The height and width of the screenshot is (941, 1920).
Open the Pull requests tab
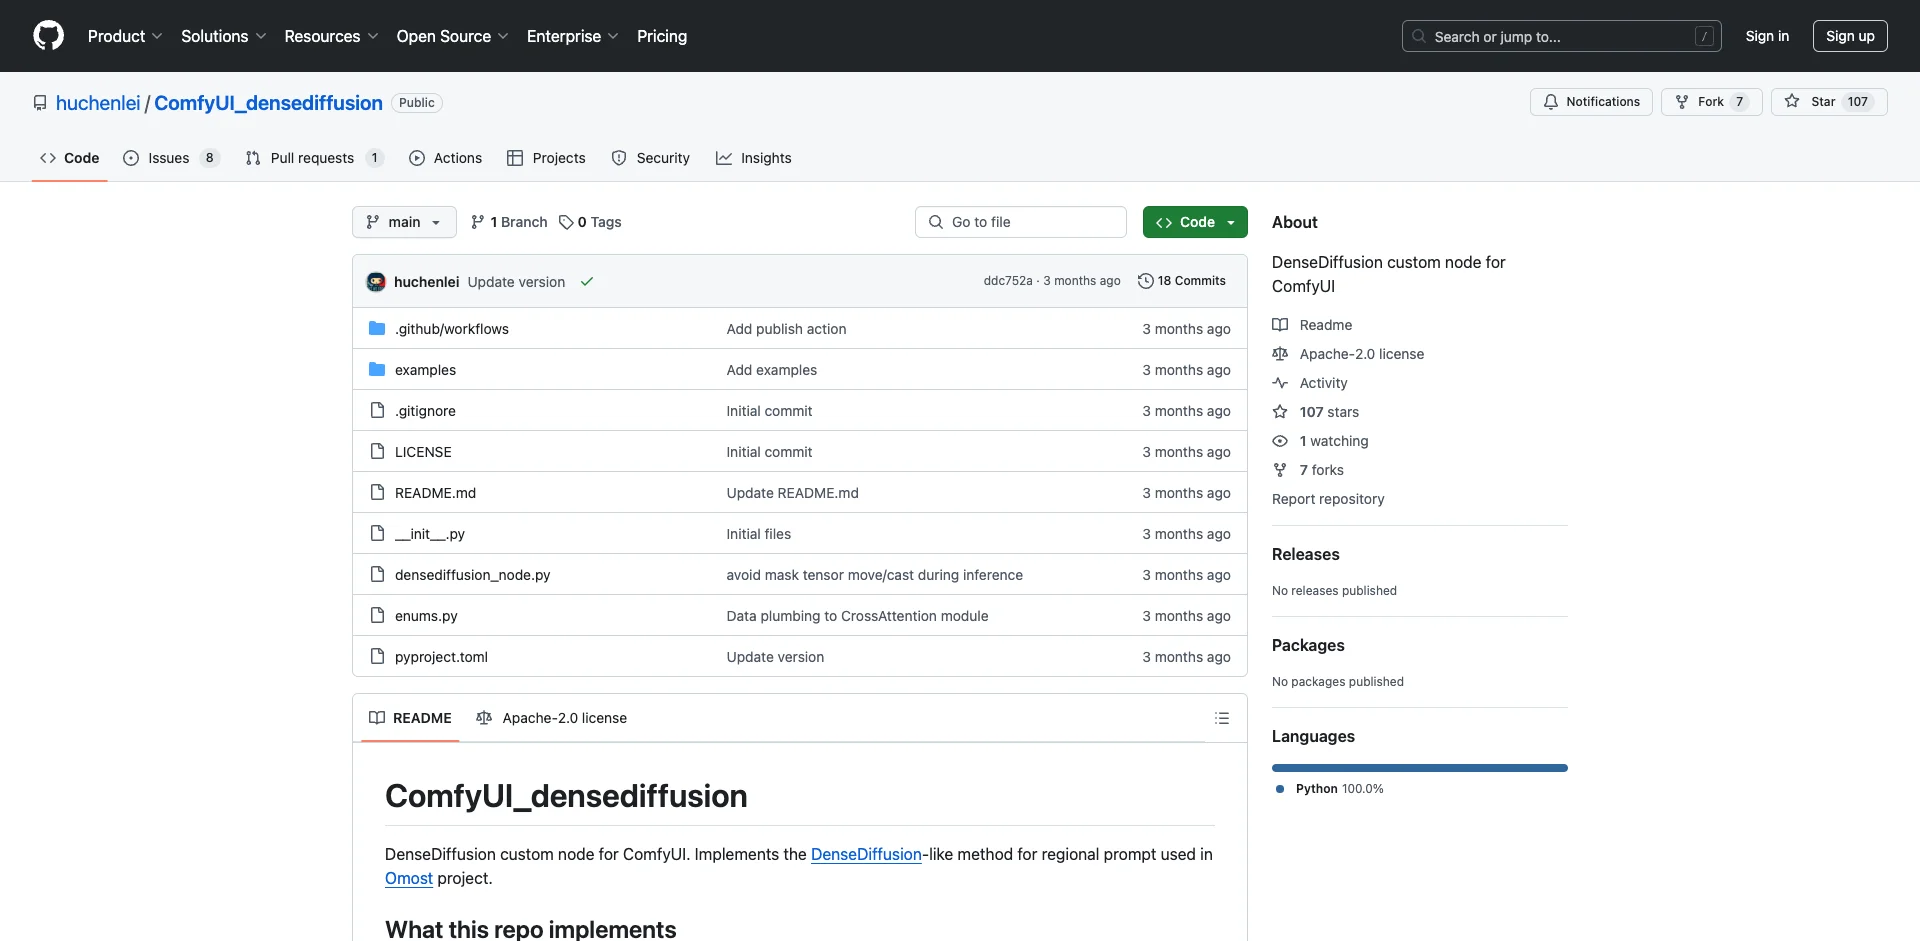(x=314, y=158)
